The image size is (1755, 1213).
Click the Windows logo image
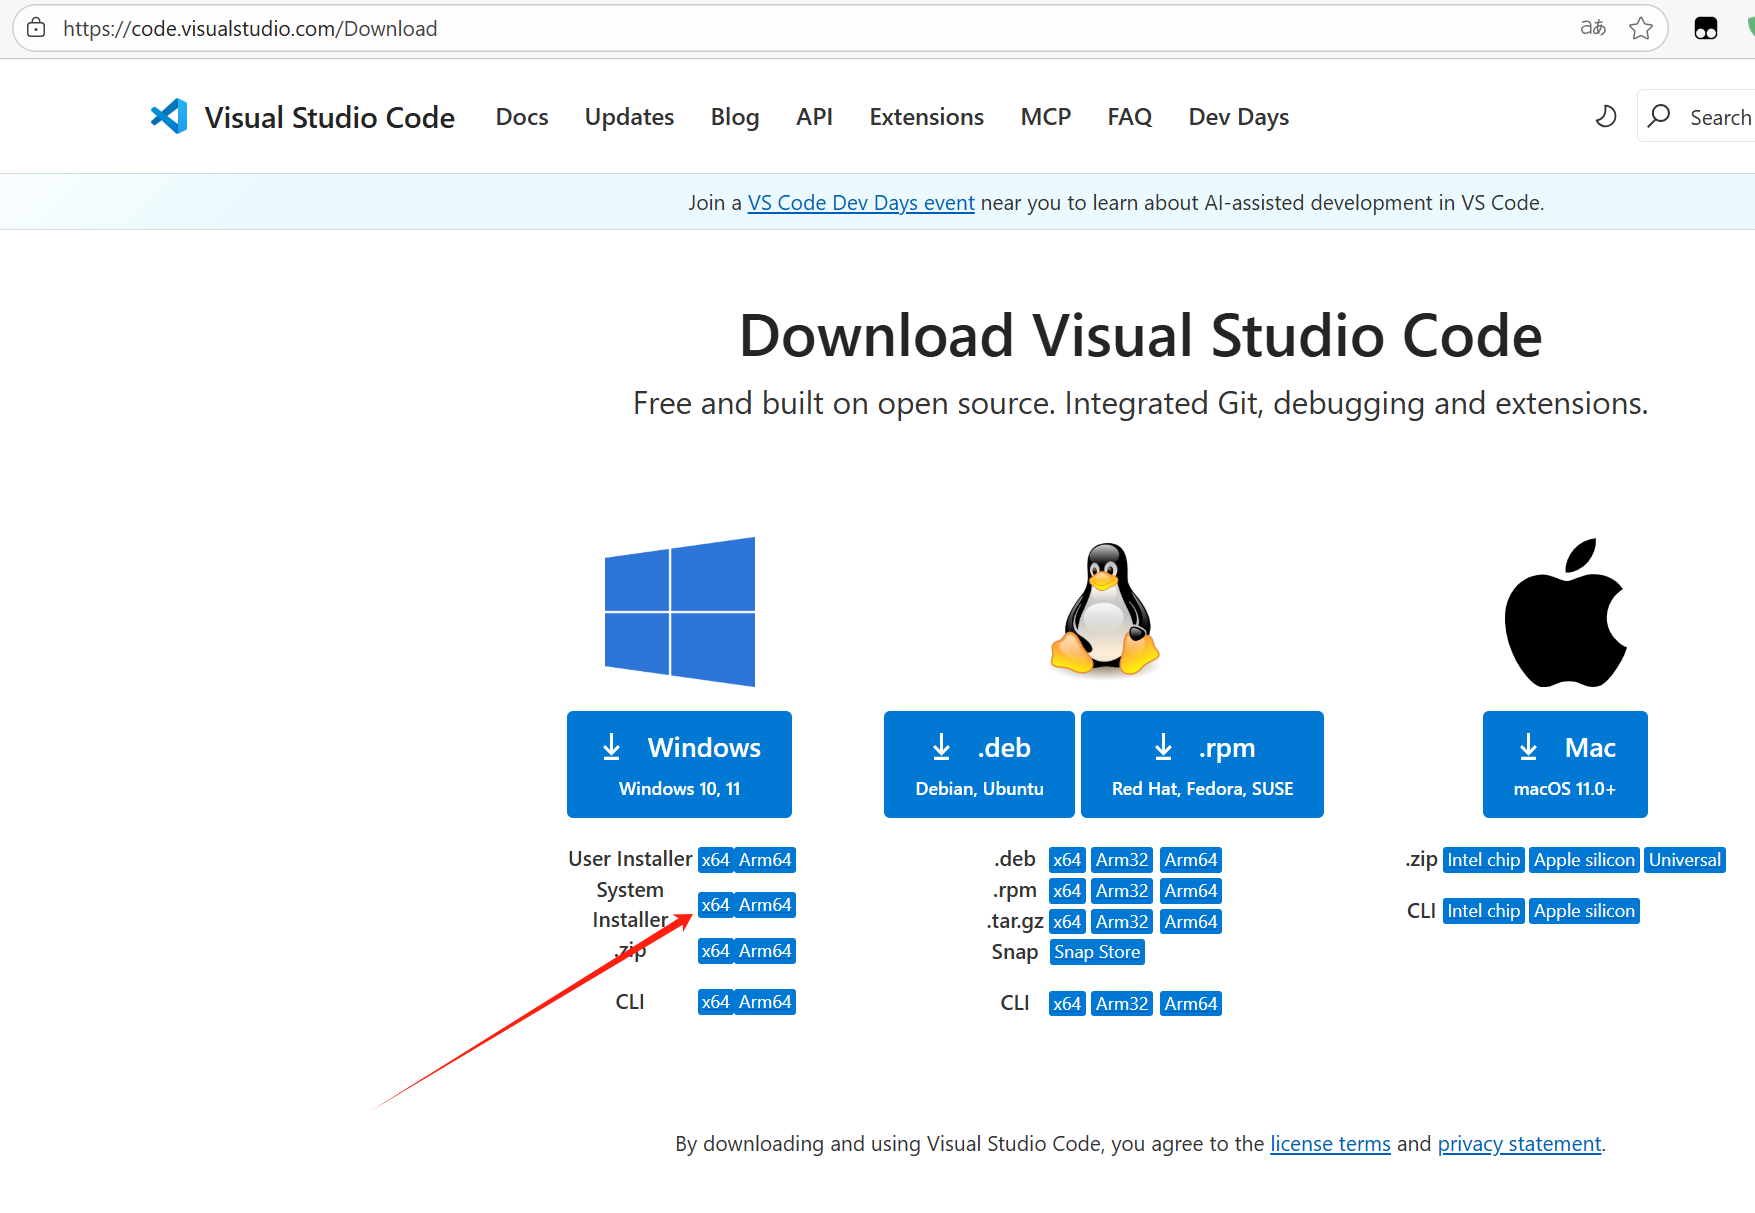680,612
